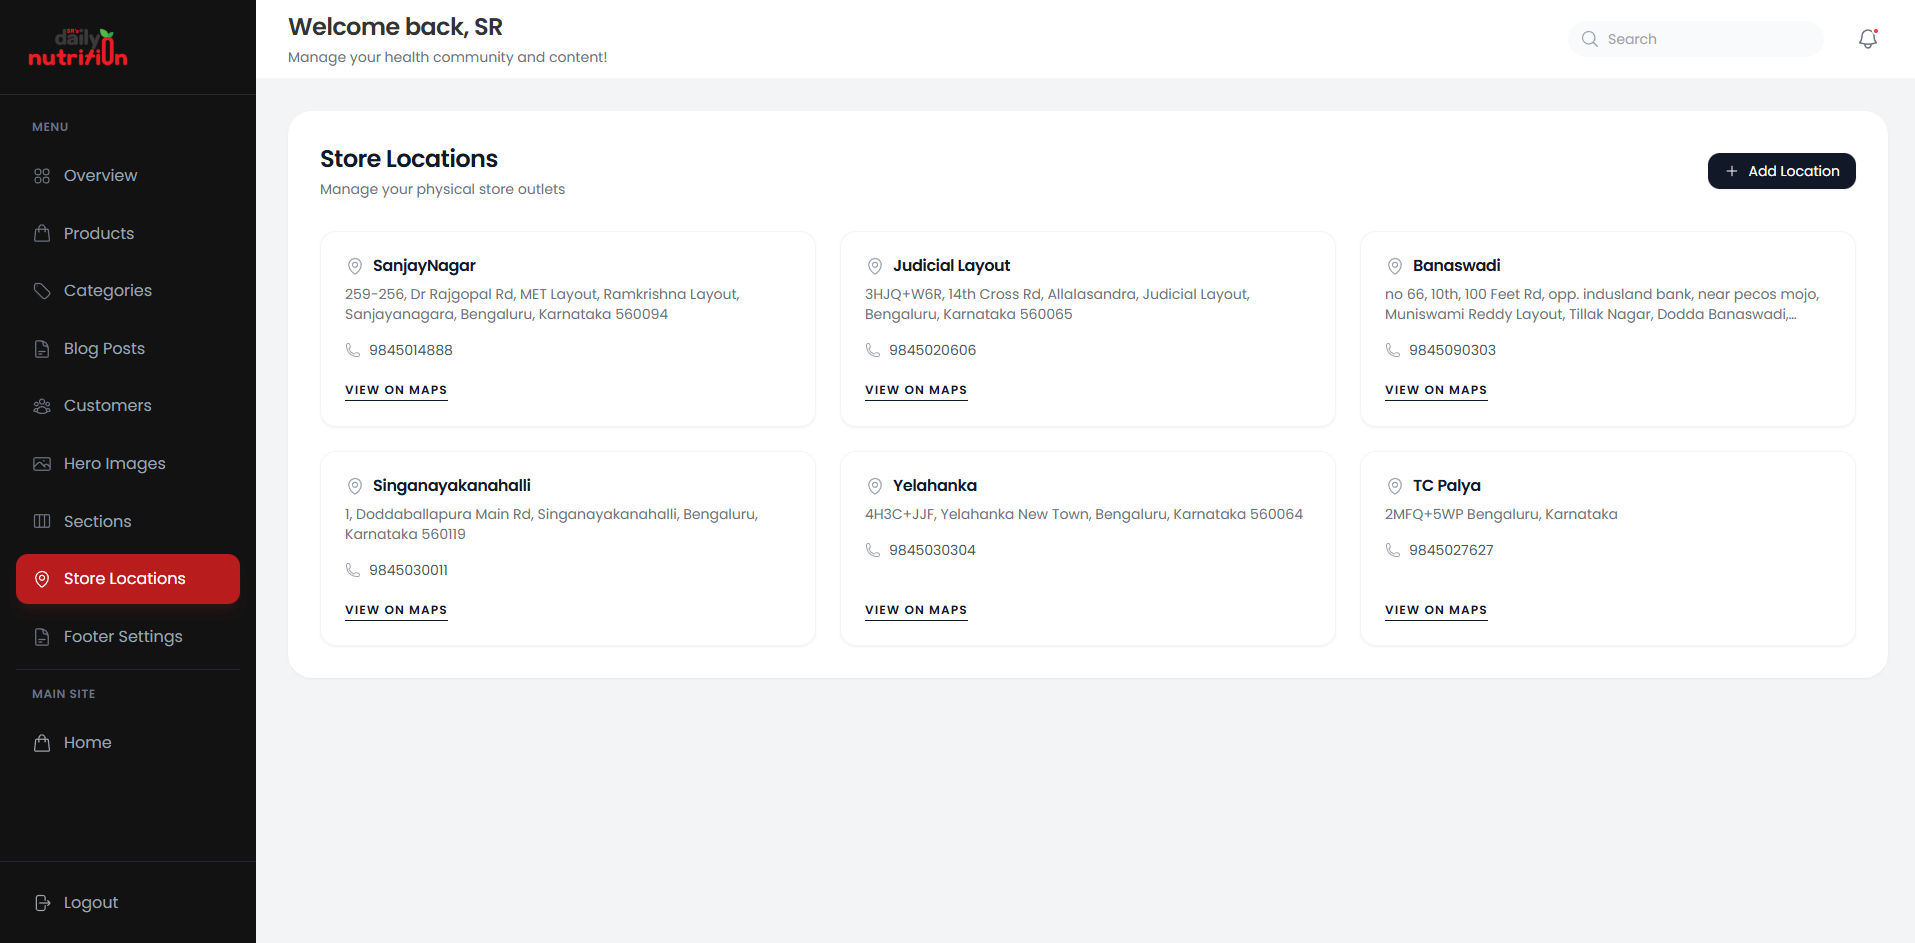
Task: Select the Singanayakanahalli store card title
Action: 451,486
